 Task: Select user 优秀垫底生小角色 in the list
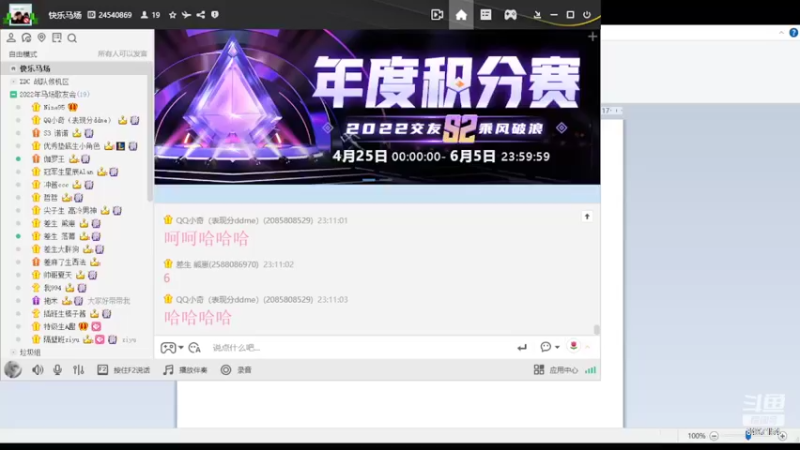coord(71,146)
